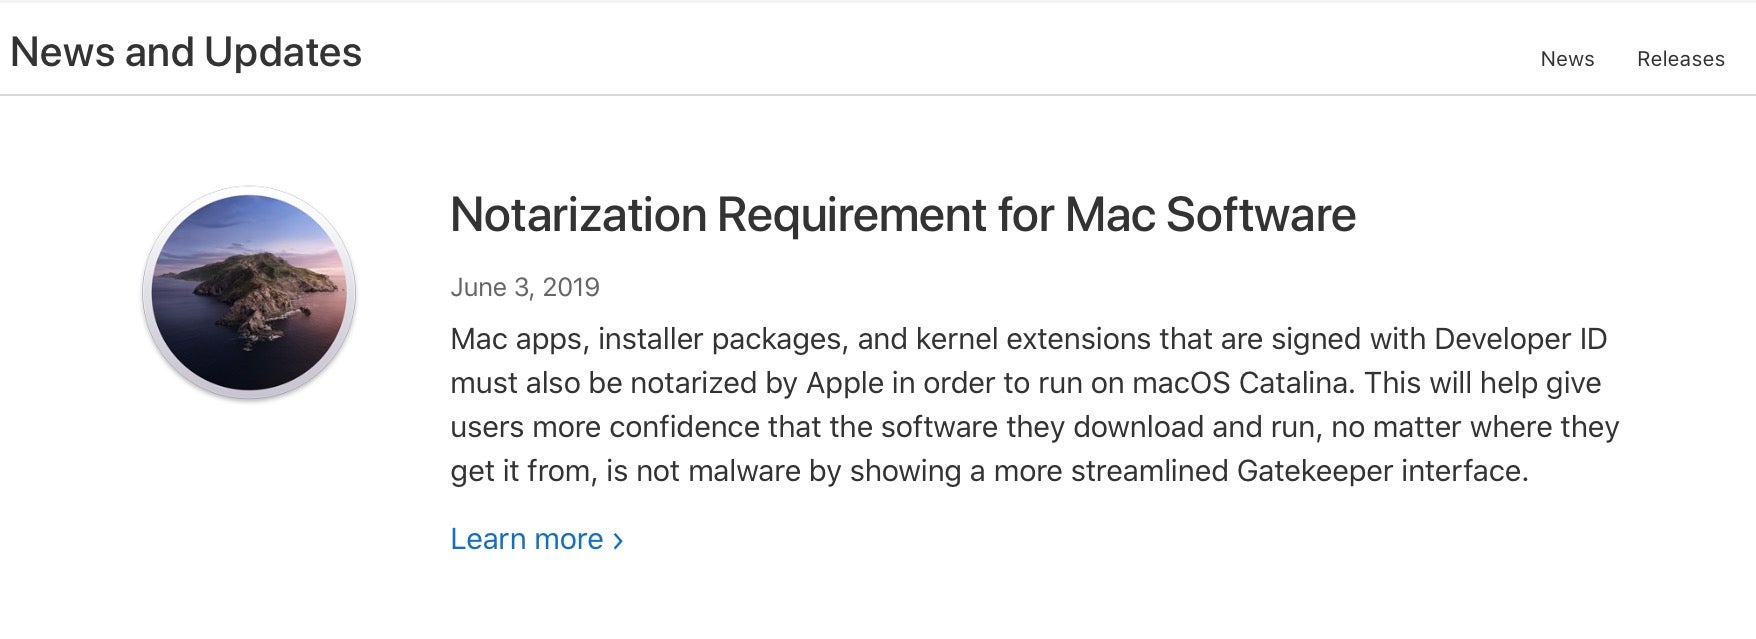The height and width of the screenshot is (639, 1756).
Task: Click the "News and Updates" page heading
Action: pyautogui.click(x=186, y=52)
